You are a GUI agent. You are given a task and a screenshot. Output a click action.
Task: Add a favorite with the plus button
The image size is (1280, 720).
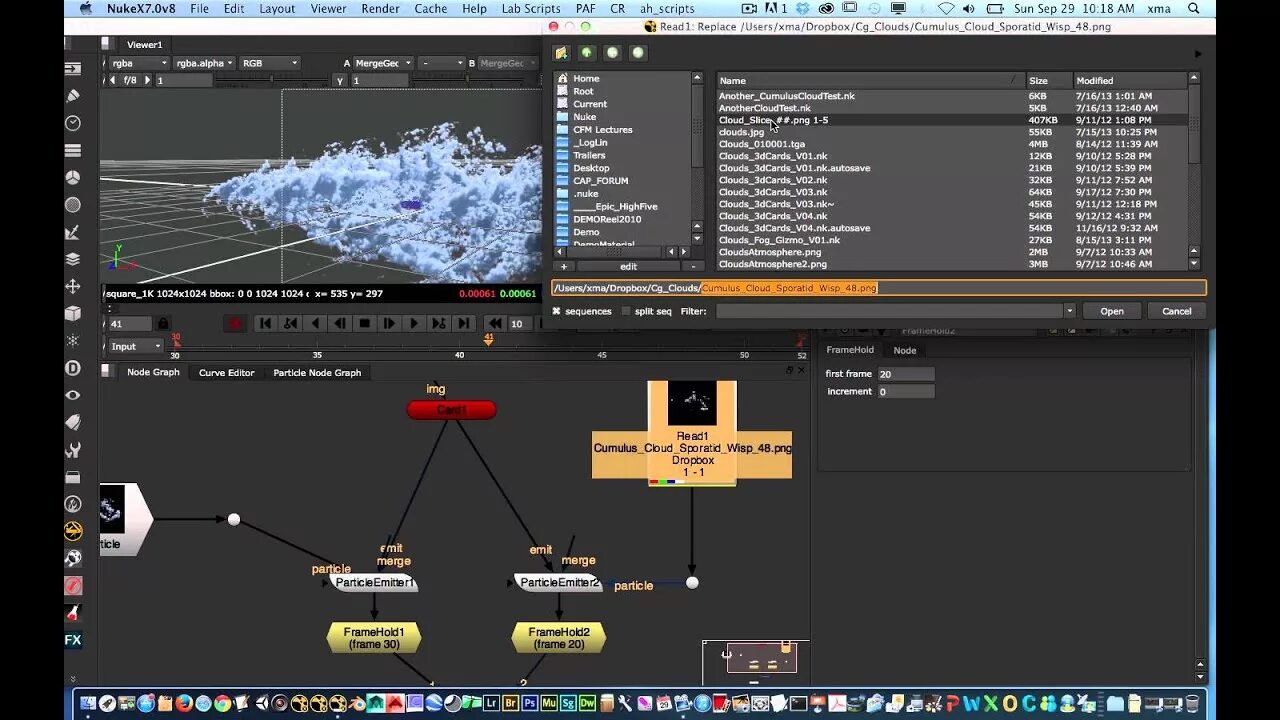564,267
